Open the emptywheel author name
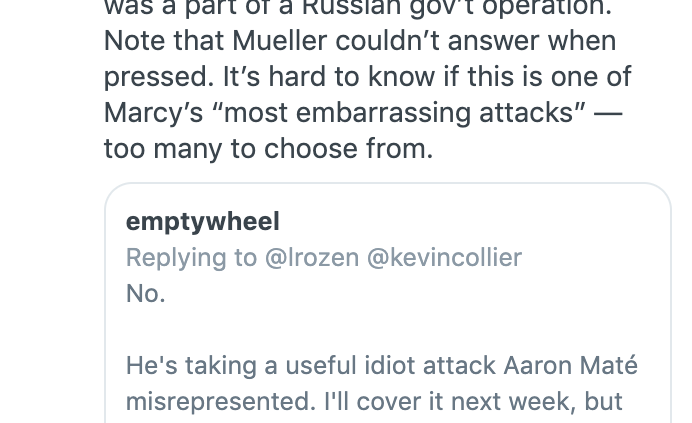Viewport: 692px width, 423px height. coord(203,222)
